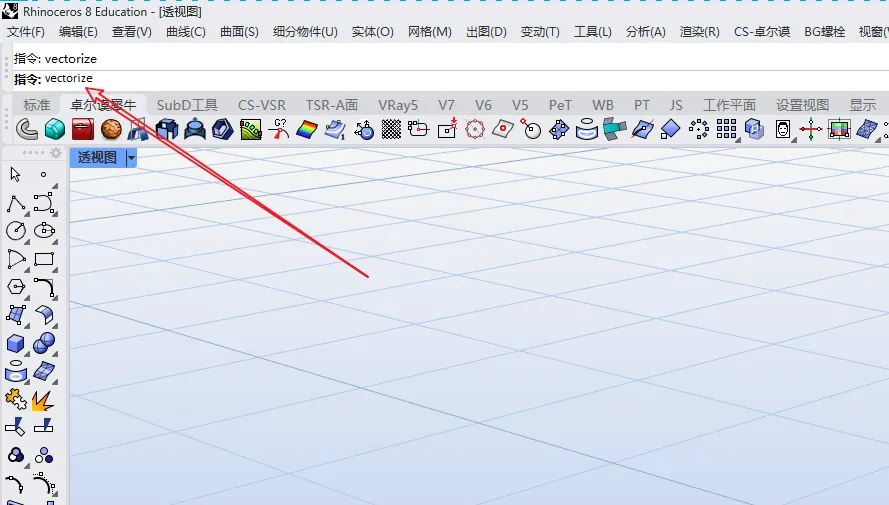This screenshot has width=889, height=505.
Task: Pick the Fillet surface tool
Action: point(44,315)
